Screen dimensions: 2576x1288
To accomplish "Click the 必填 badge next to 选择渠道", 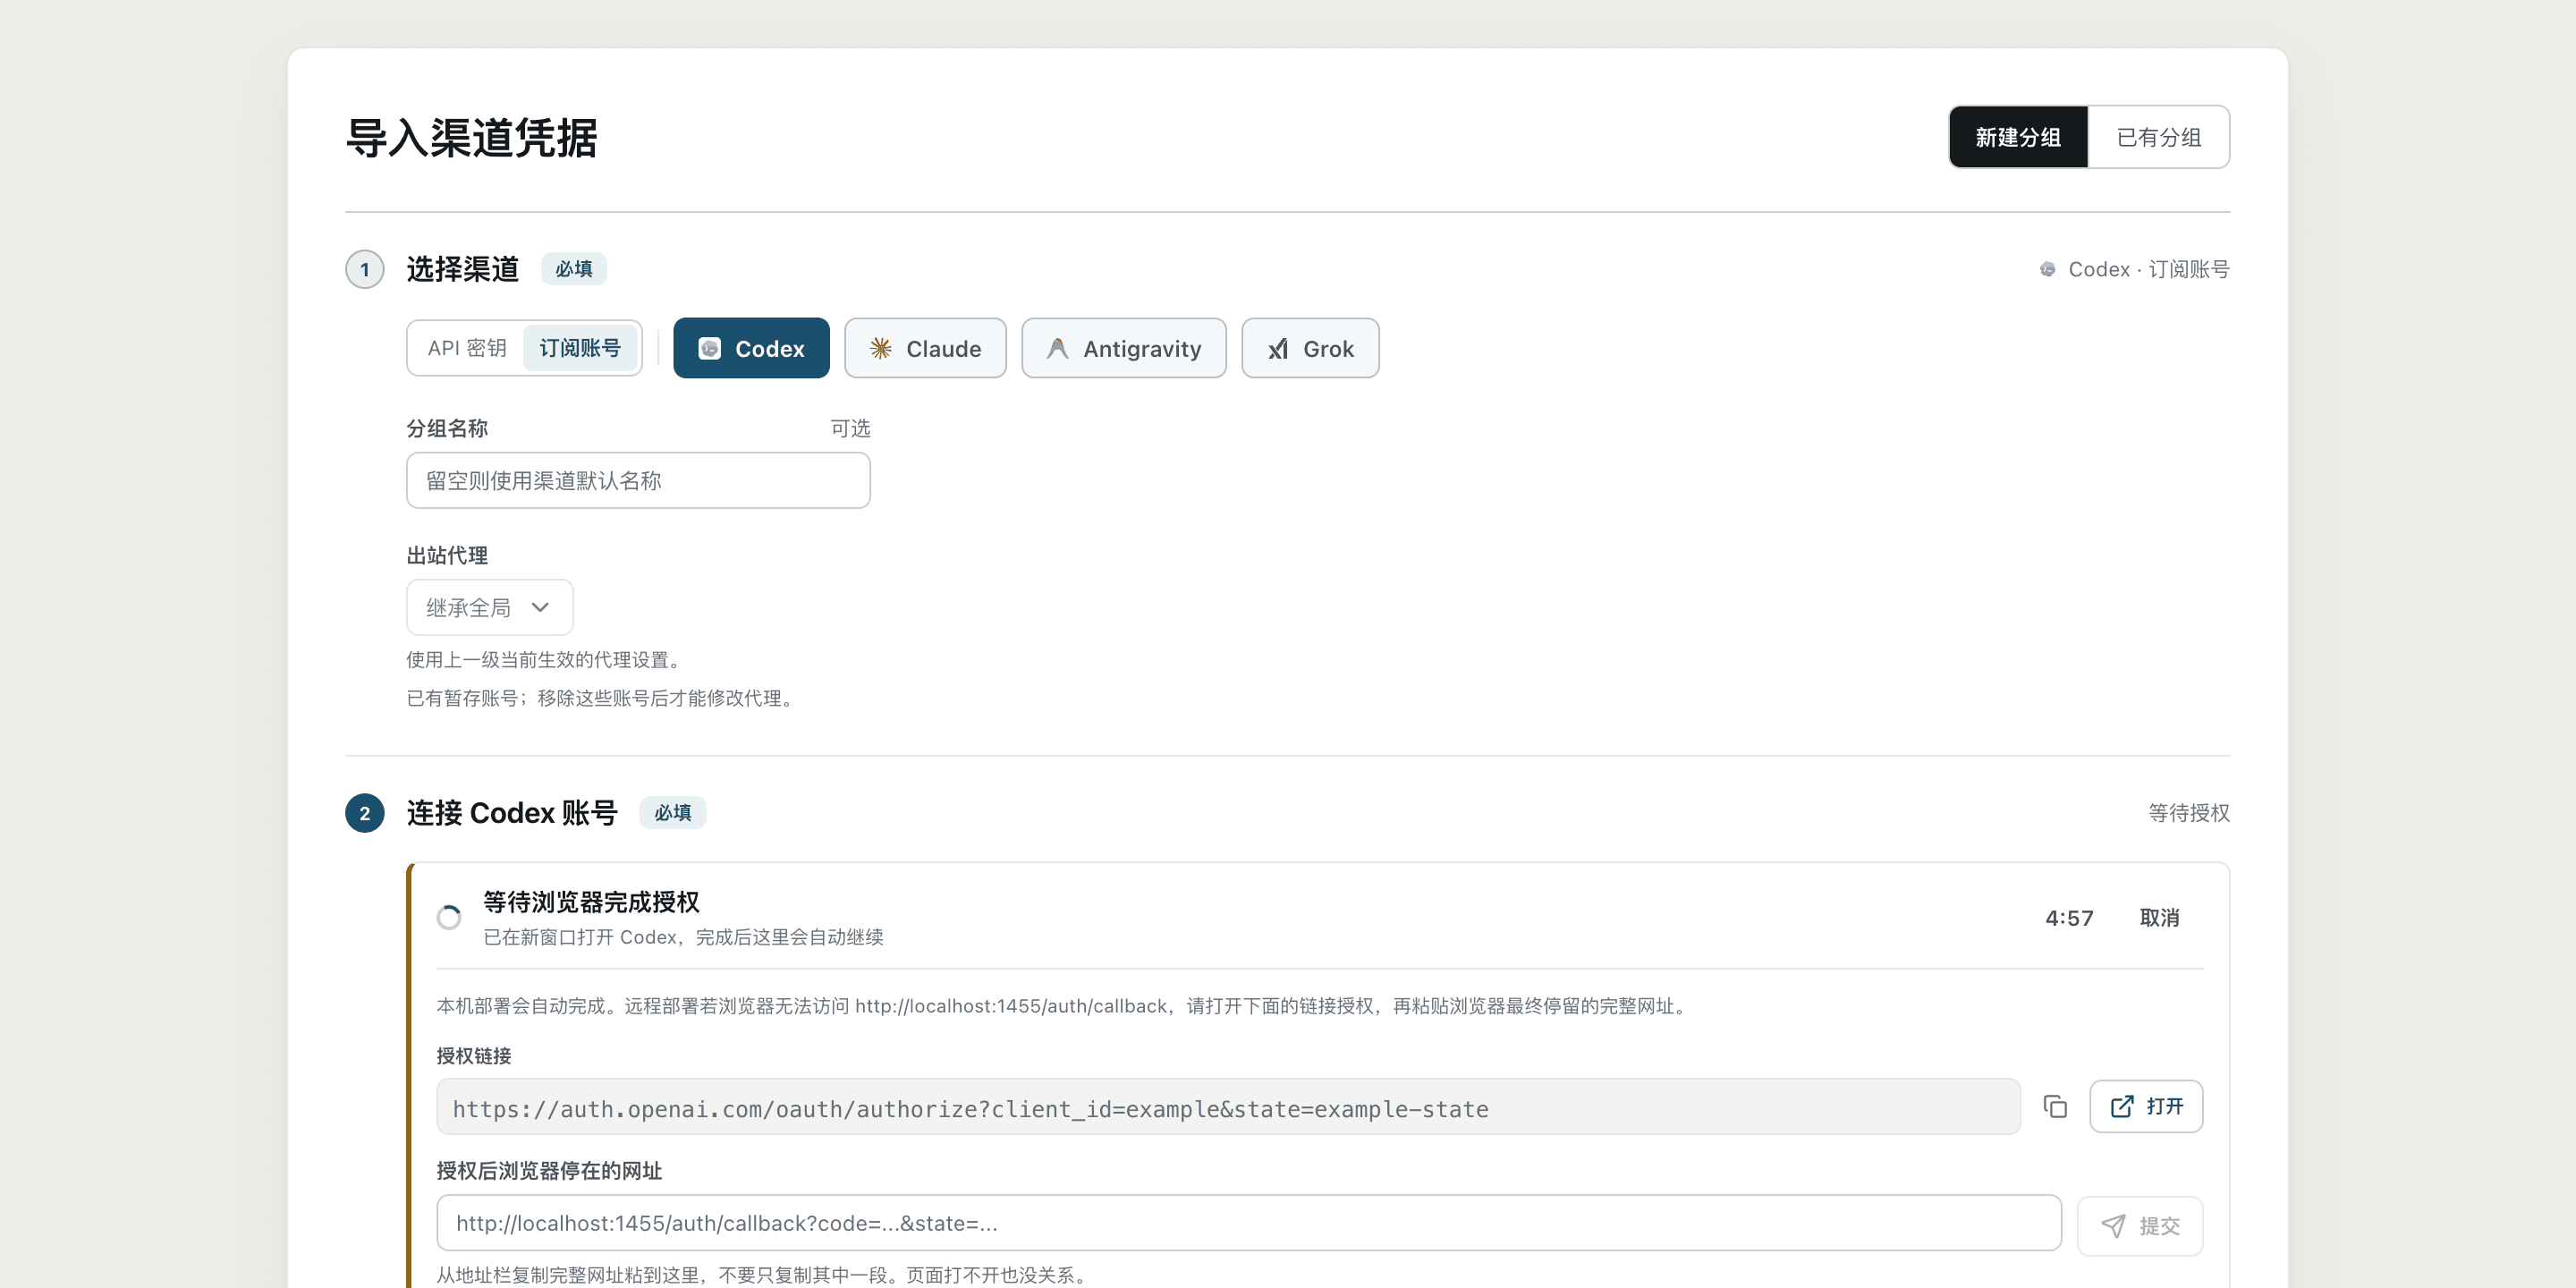I will click(574, 269).
